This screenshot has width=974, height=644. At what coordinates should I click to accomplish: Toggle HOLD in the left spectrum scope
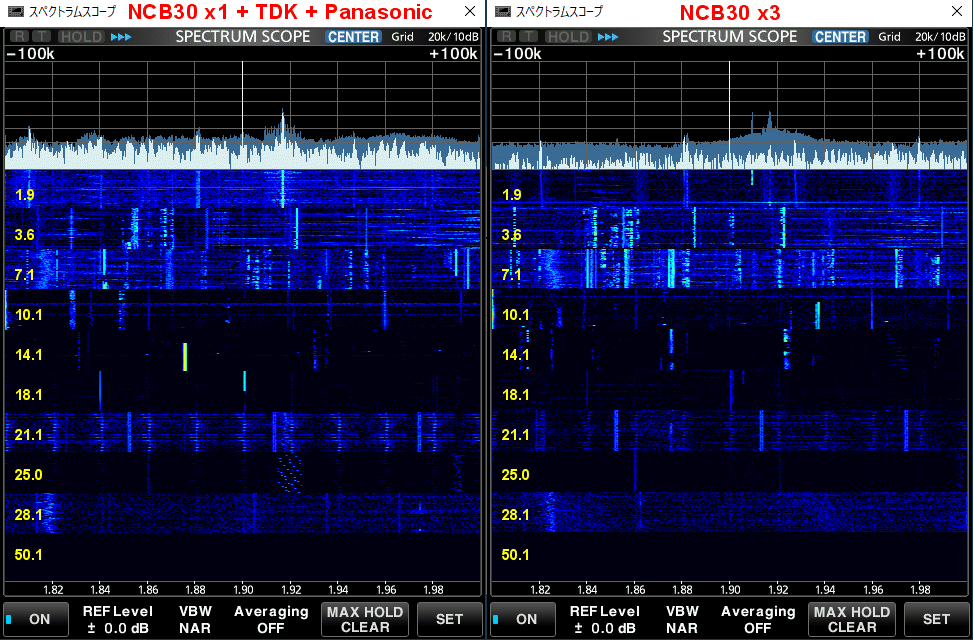click(80, 37)
